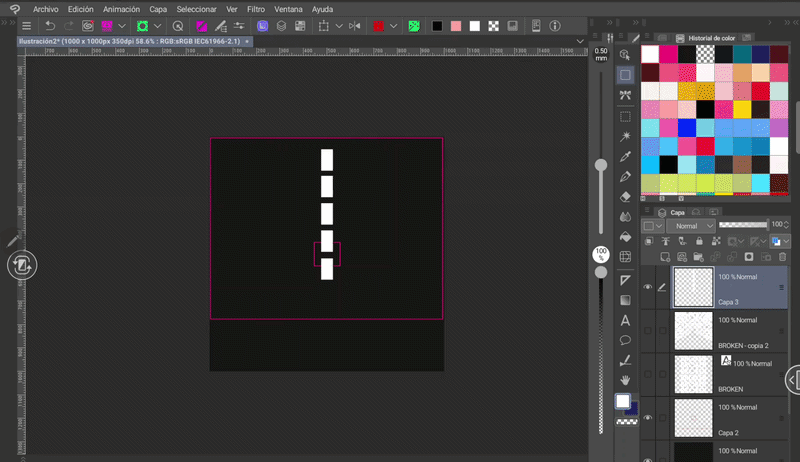Show the BROKEN - copia 2 layer
800x462 pixels.
647,330
